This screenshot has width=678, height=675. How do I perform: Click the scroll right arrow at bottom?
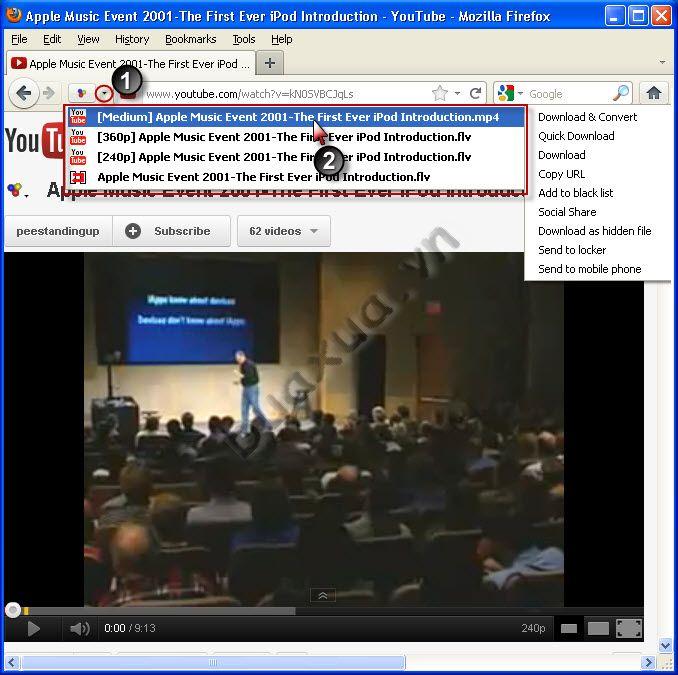pos(649,662)
